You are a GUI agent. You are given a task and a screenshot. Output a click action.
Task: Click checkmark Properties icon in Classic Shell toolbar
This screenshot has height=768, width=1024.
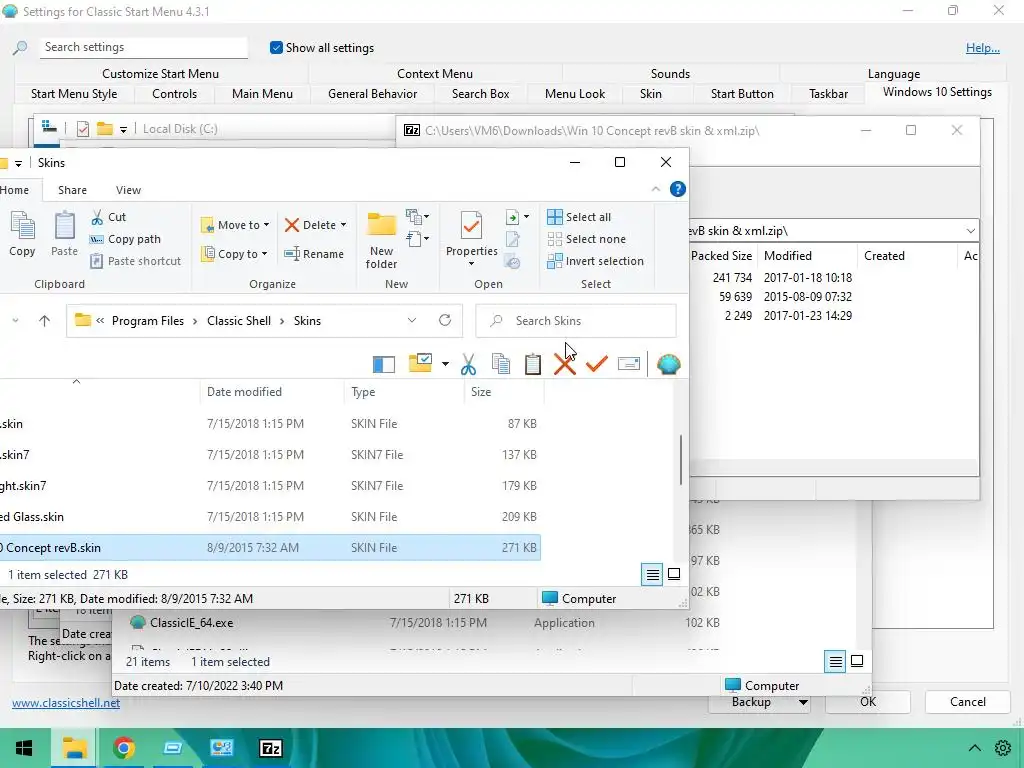click(x=596, y=364)
